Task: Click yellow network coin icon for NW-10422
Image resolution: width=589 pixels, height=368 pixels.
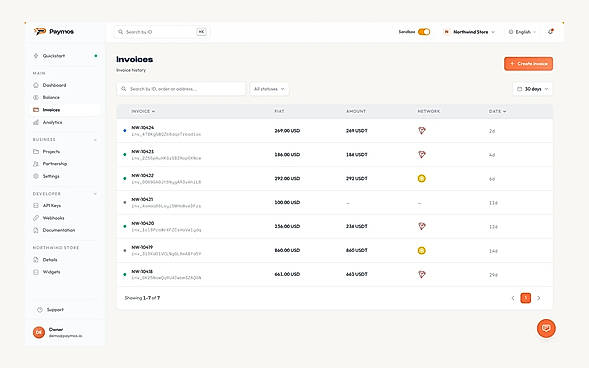Action: tap(421, 178)
